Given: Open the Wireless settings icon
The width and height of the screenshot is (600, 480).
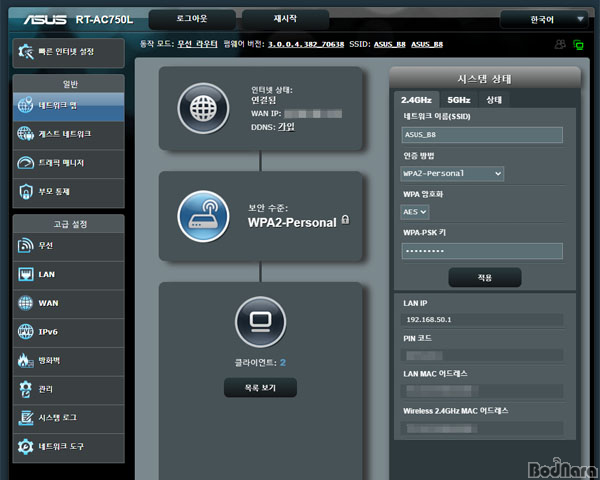Looking at the screenshot, I should tap(25, 245).
